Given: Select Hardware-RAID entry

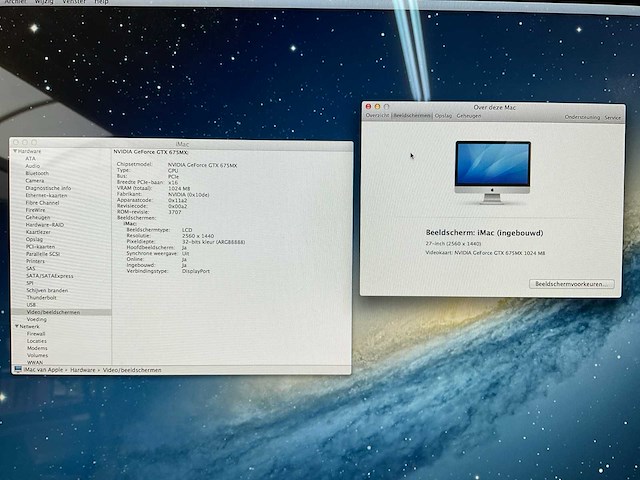Looking at the screenshot, I should pyautogui.click(x=45, y=224).
